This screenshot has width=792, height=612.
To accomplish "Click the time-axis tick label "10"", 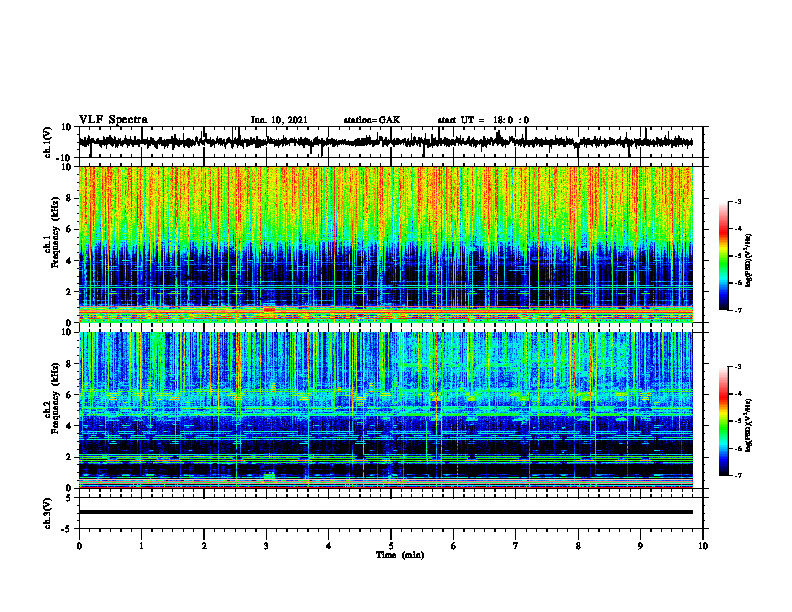I will (x=703, y=546).
